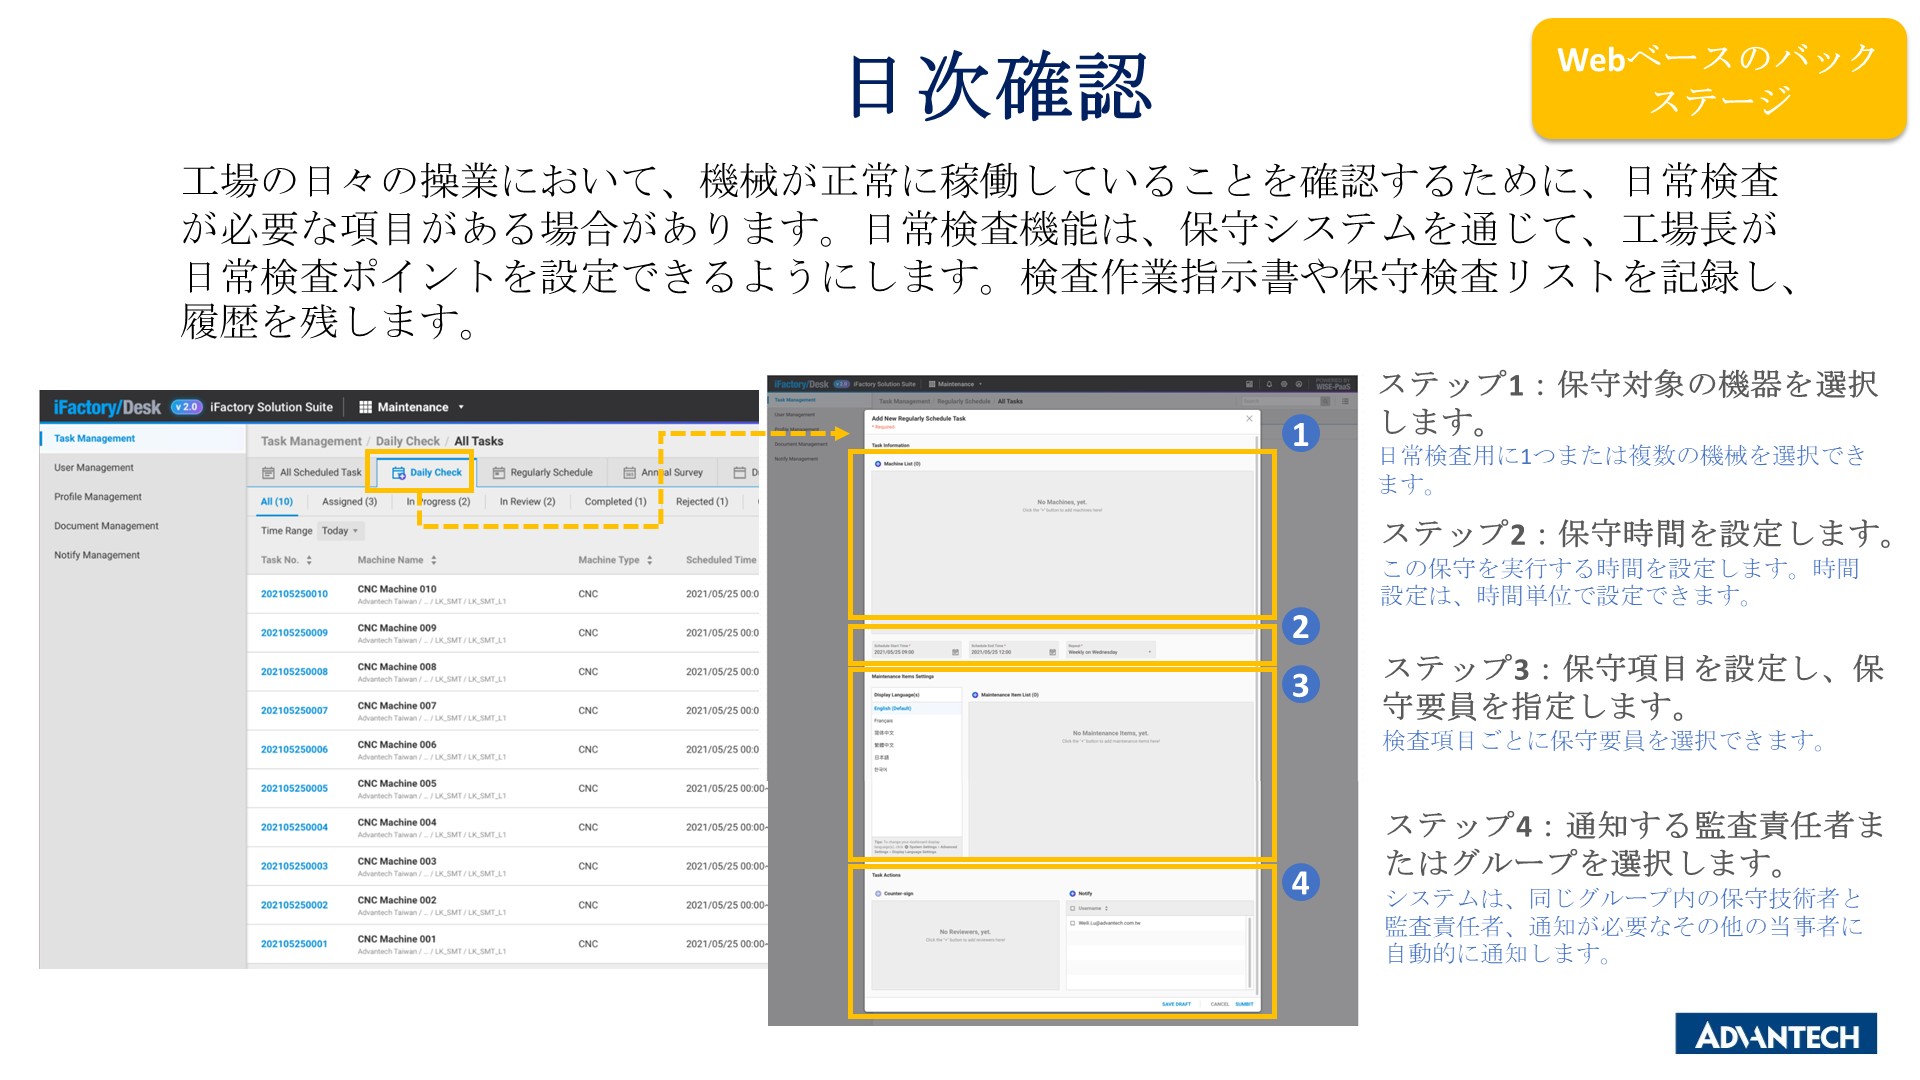The height and width of the screenshot is (1080, 1920).
Task: Select the All (10) status filter
Action: point(277,502)
